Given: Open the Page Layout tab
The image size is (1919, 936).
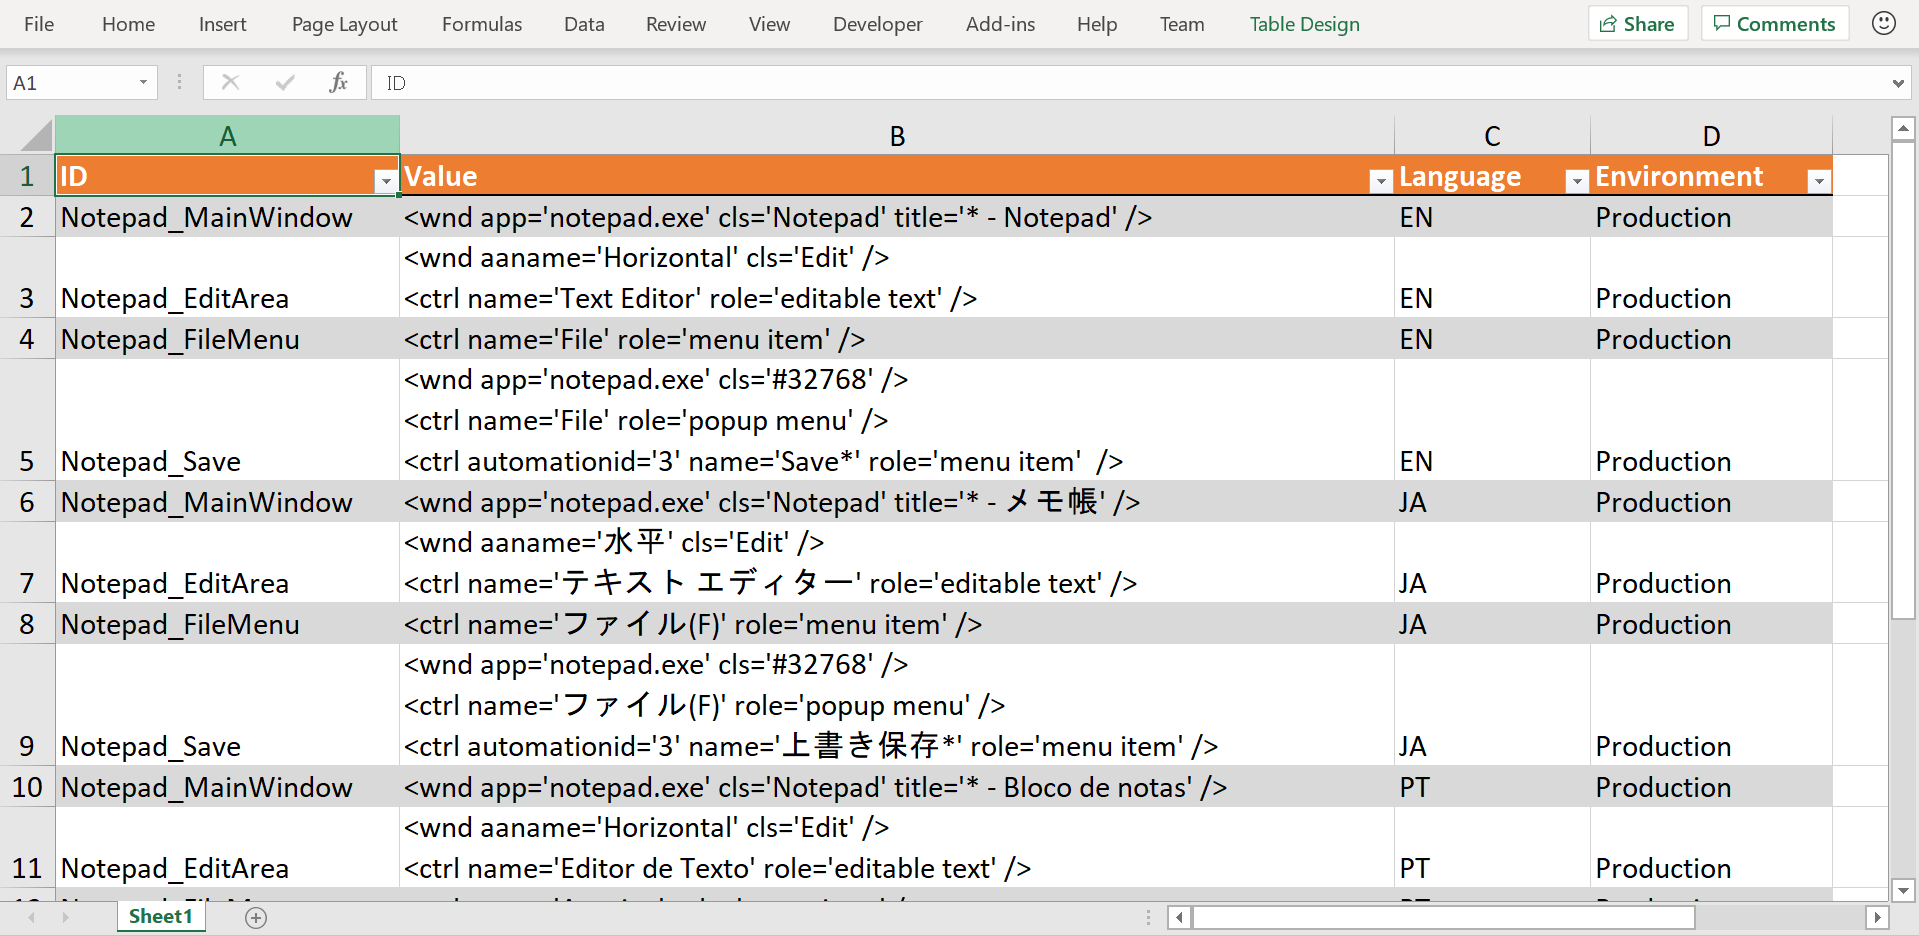Looking at the screenshot, I should point(344,24).
